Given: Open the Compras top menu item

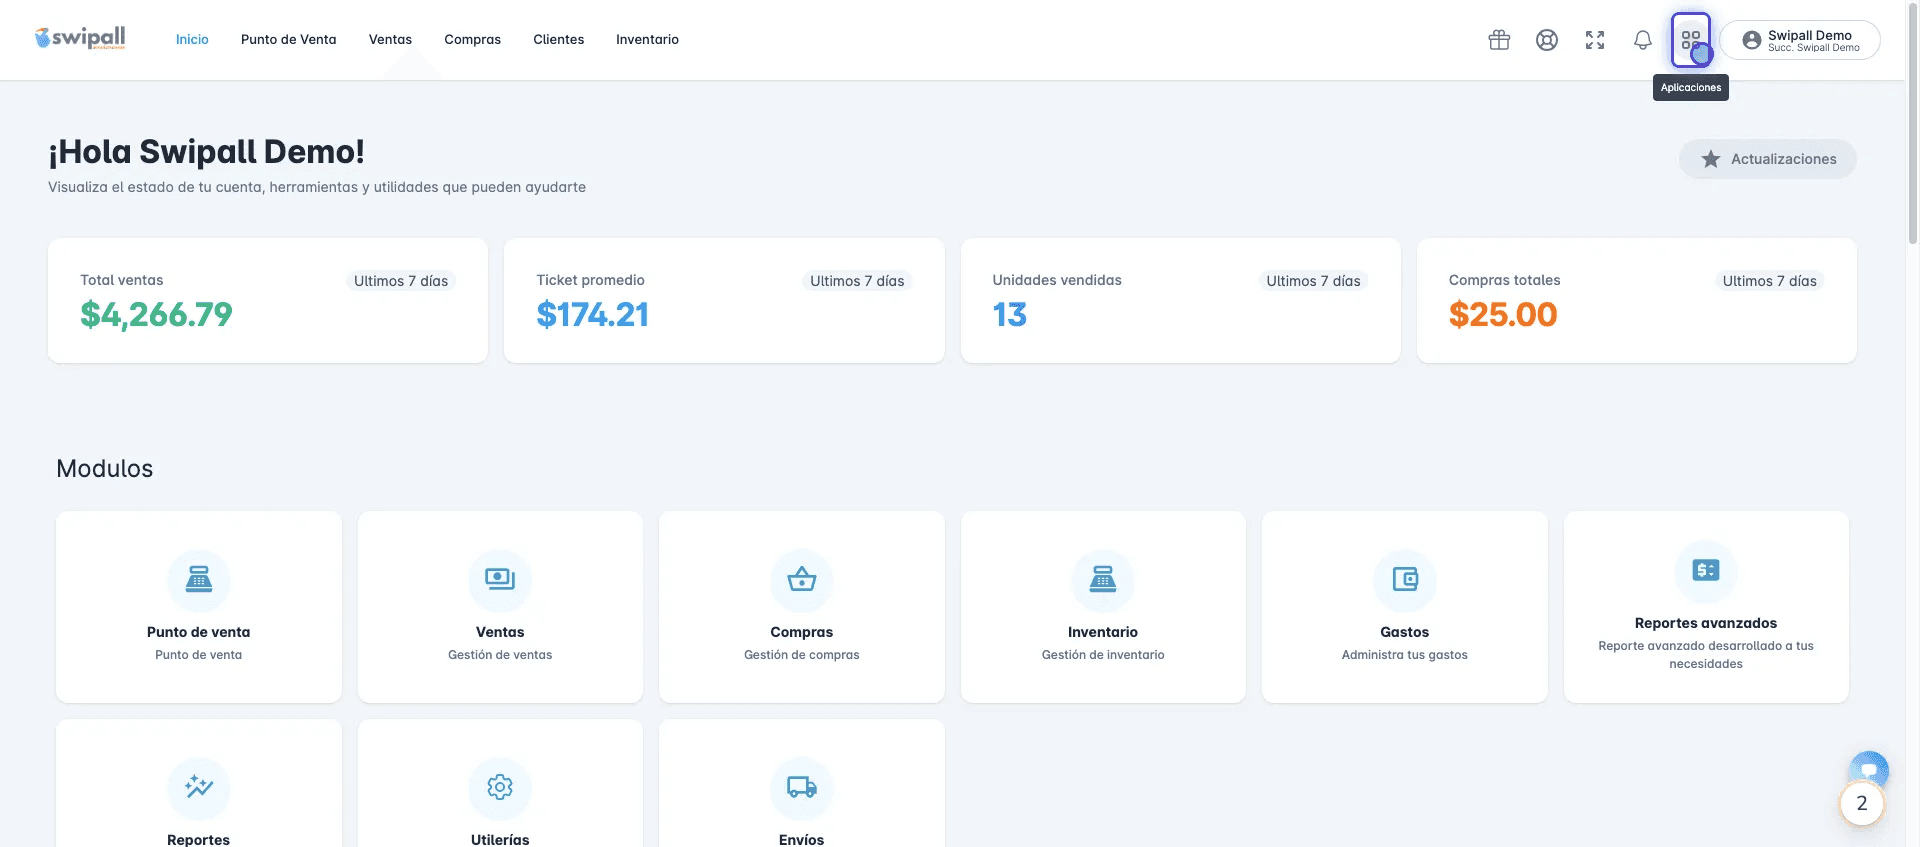Looking at the screenshot, I should tap(473, 40).
